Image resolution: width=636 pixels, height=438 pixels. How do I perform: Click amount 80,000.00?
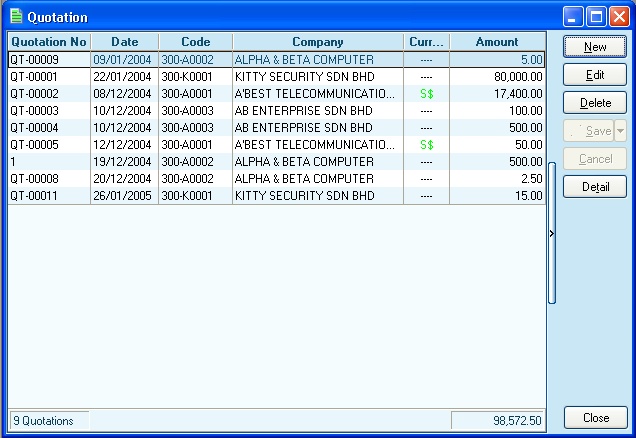point(518,77)
